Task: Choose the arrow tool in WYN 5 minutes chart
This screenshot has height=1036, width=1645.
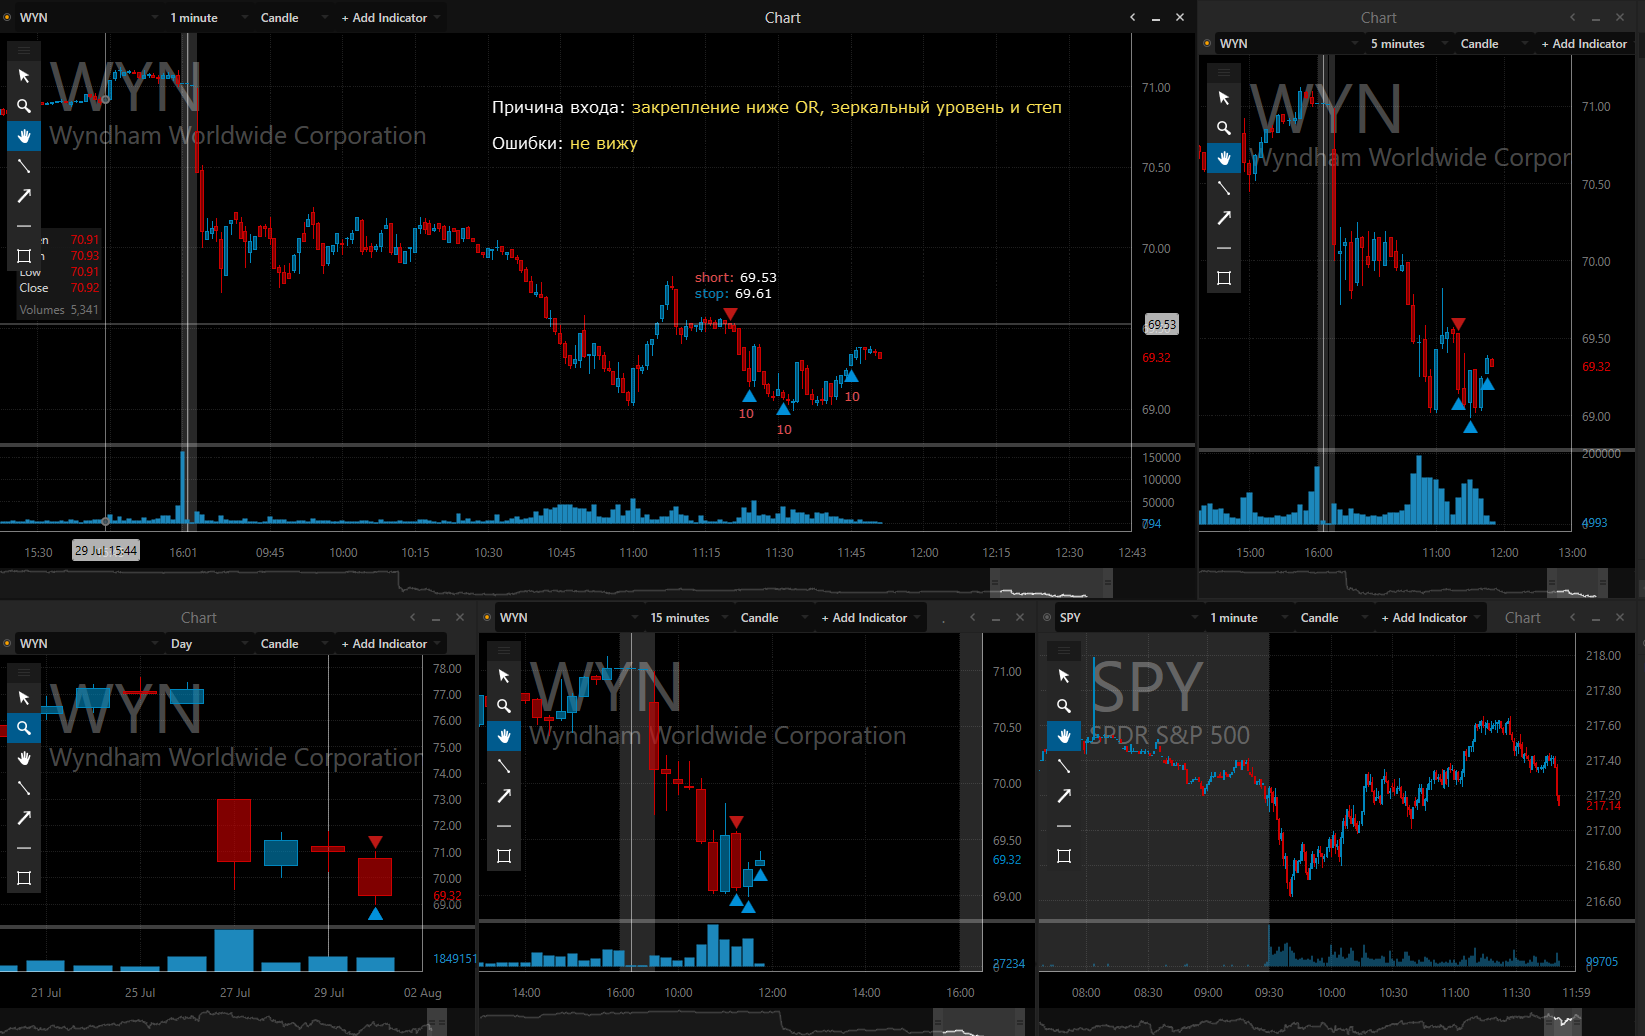Action: [x=1224, y=218]
